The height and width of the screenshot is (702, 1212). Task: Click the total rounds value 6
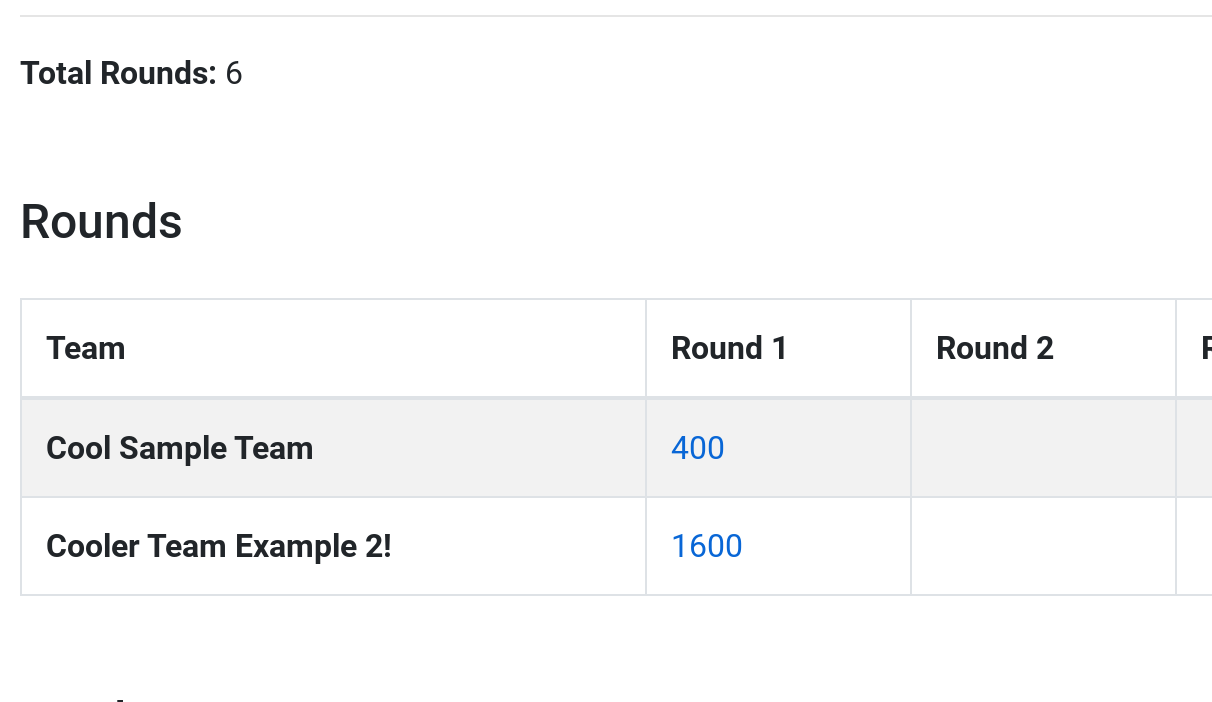234,73
